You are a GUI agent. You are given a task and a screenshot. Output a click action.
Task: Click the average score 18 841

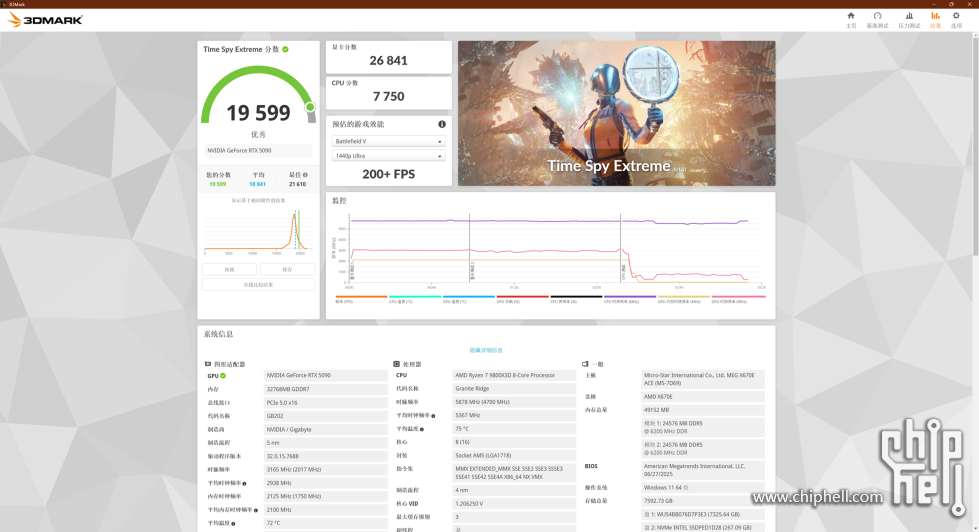tap(257, 184)
